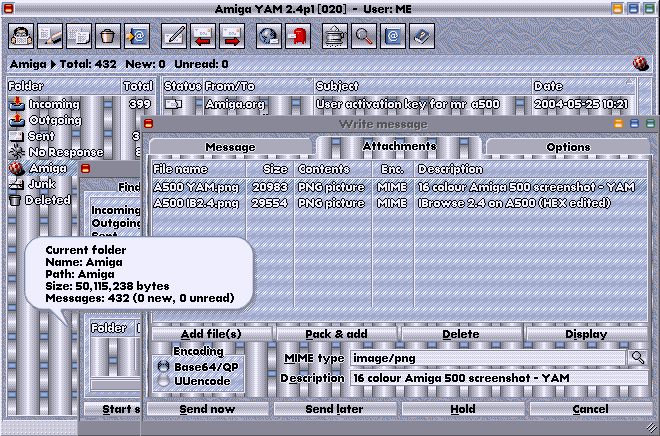Screen dimensions: 660x436
Task: Click the Edit message toolbar icon
Action: point(50,36)
